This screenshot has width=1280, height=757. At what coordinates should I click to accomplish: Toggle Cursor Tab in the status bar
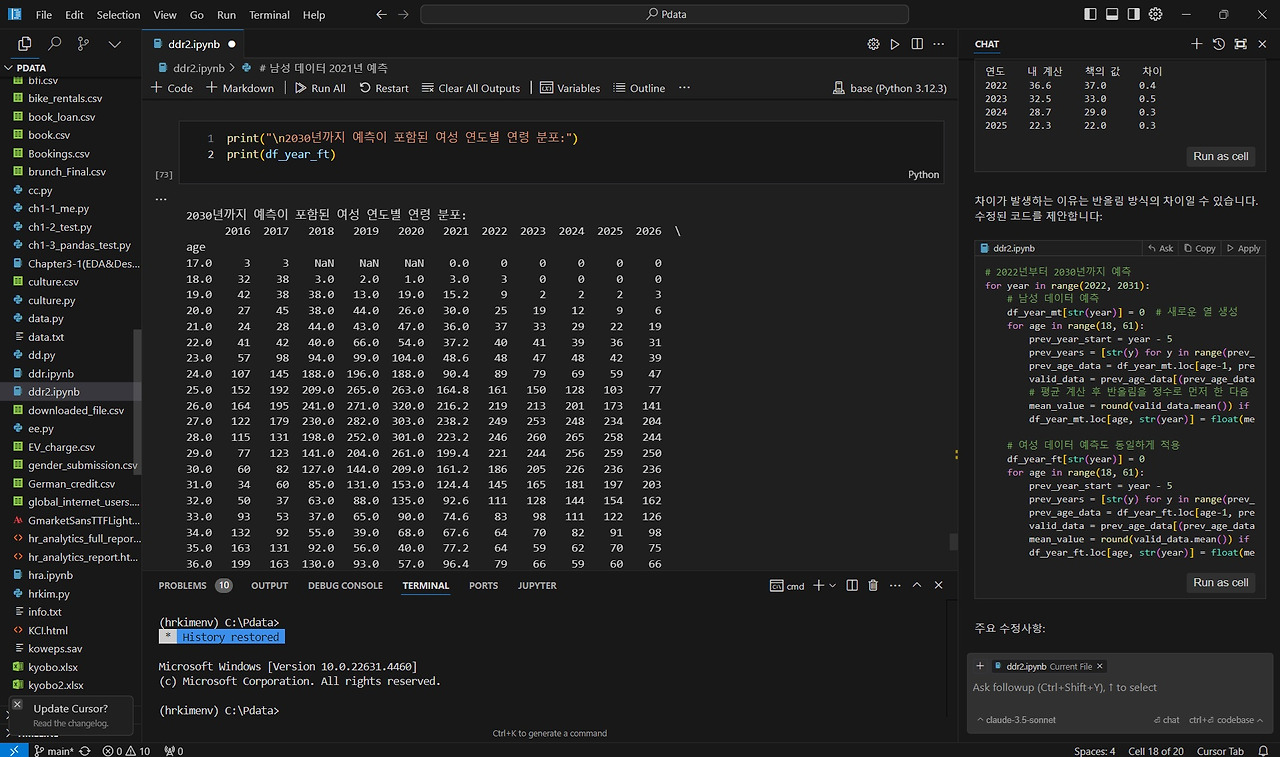pyautogui.click(x=1219, y=751)
